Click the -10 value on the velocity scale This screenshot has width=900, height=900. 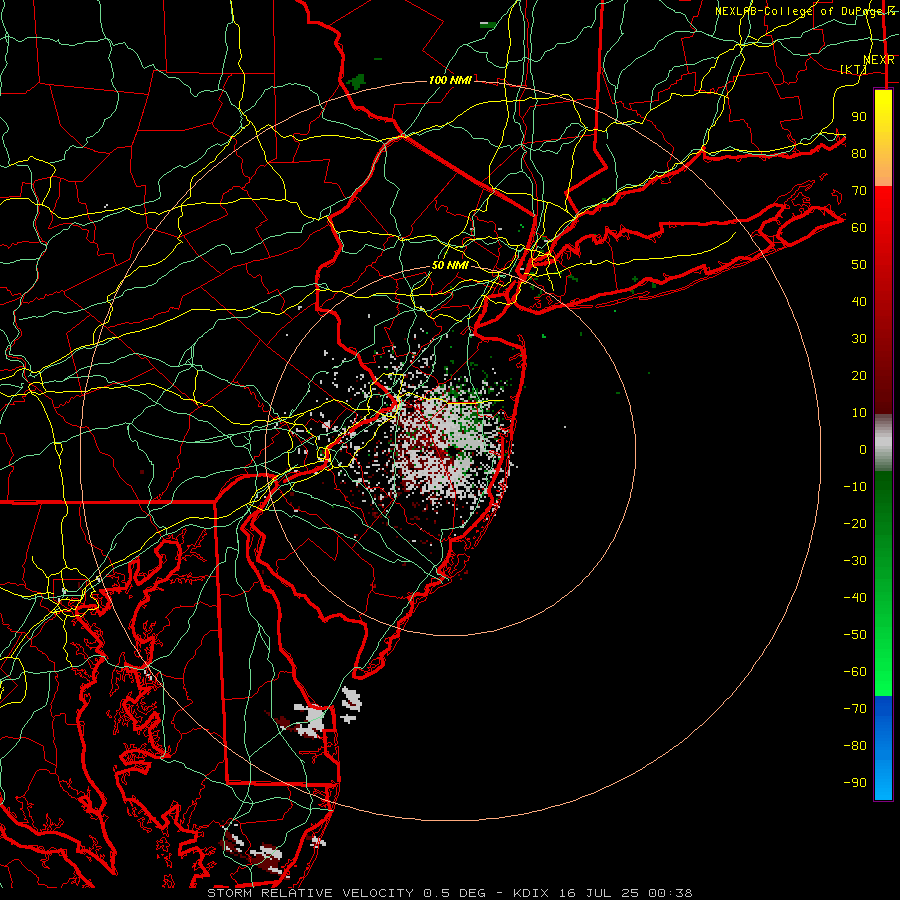(855, 487)
